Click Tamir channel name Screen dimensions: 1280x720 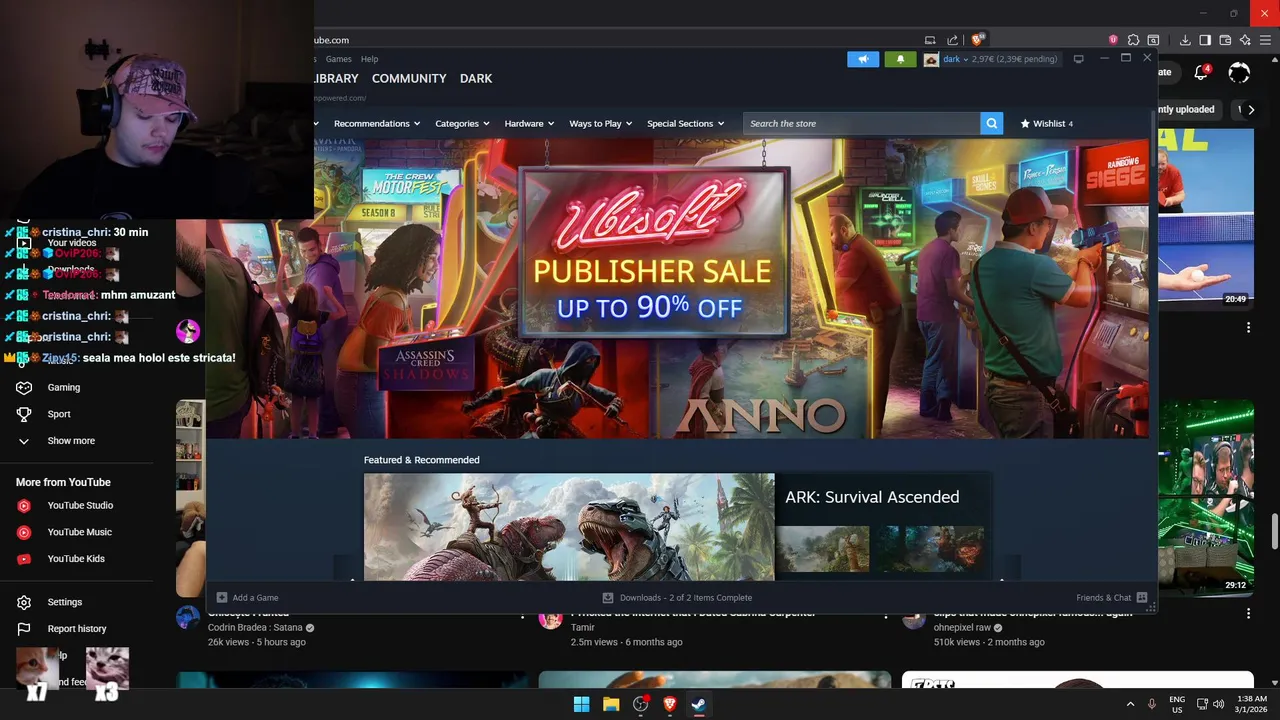click(x=582, y=628)
